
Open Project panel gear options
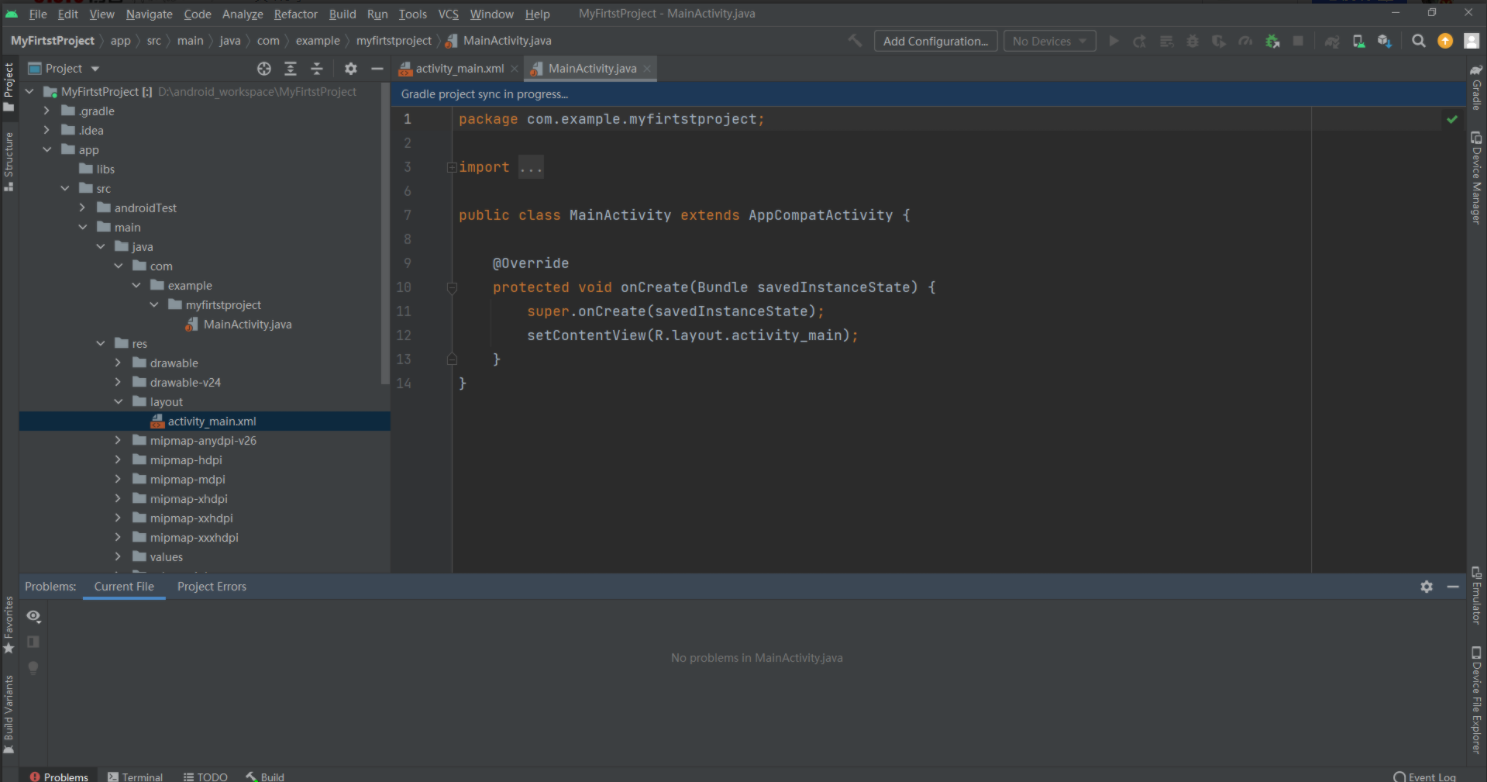coord(350,69)
